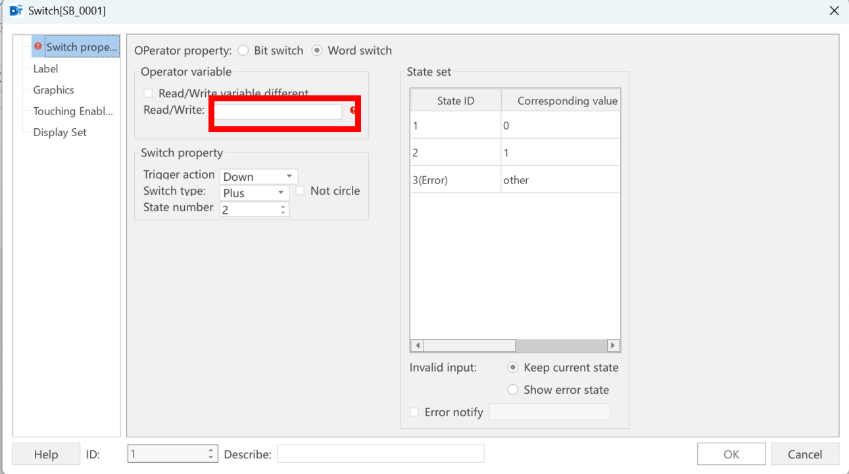Confirm with the OK button
849x474 pixels.
731,454
